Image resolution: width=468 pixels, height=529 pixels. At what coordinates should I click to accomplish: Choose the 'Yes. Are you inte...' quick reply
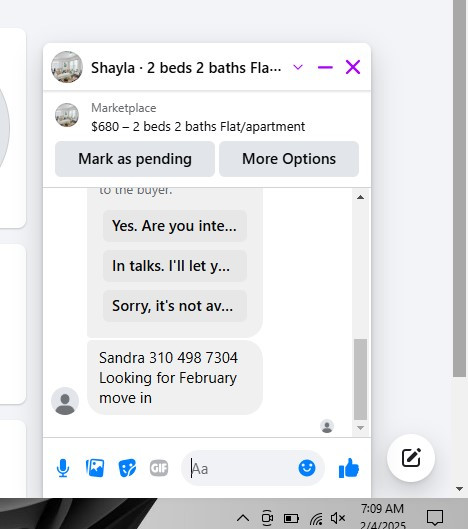(175, 226)
